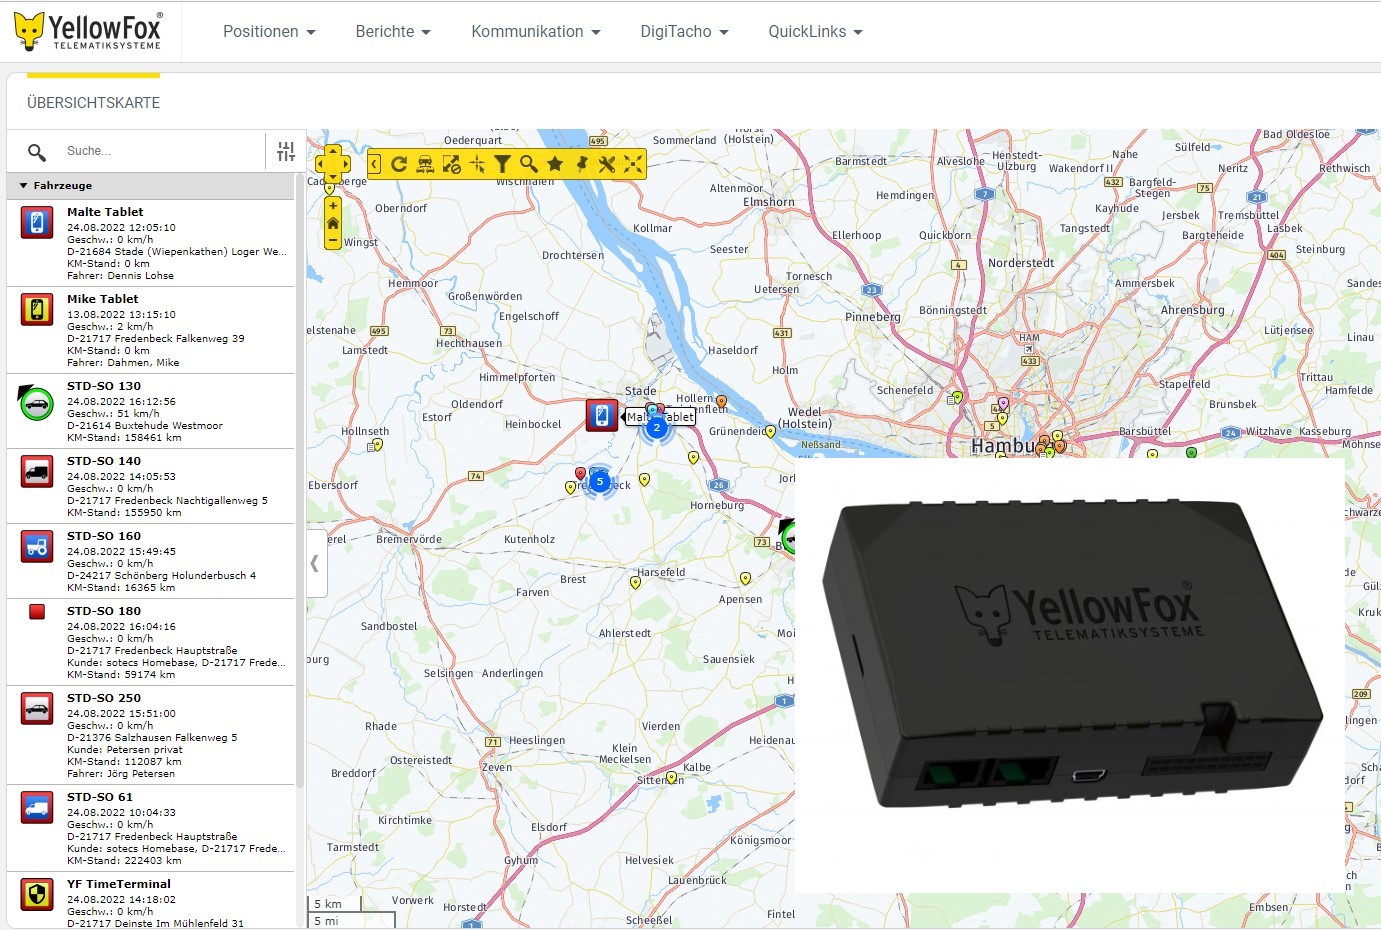This screenshot has width=1381, height=930.
Task: Zoom out the map with minus button
Action: point(333,241)
